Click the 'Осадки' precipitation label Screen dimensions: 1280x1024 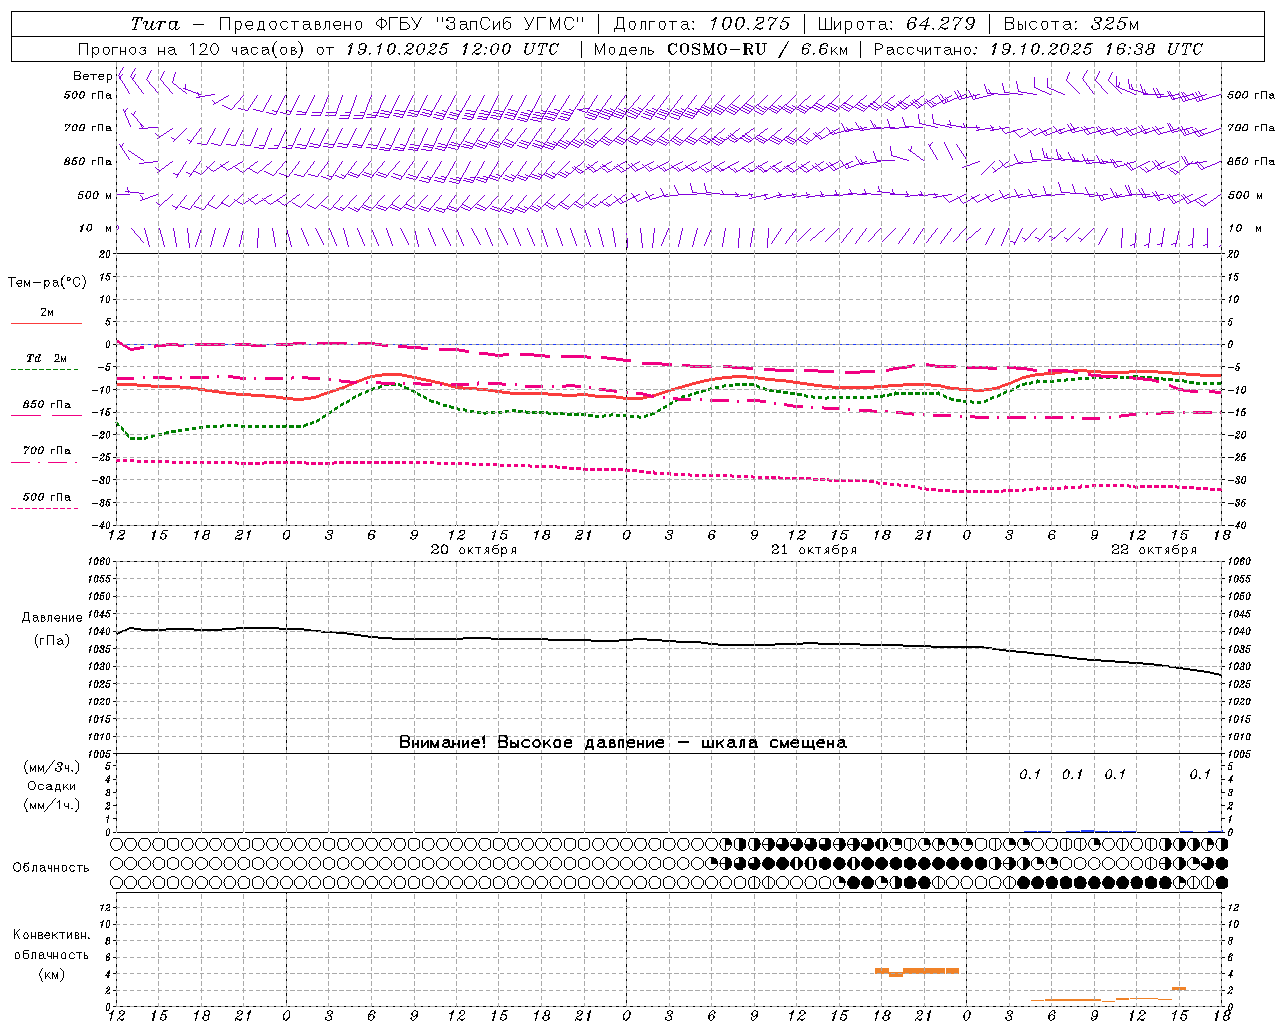[x=52, y=786]
